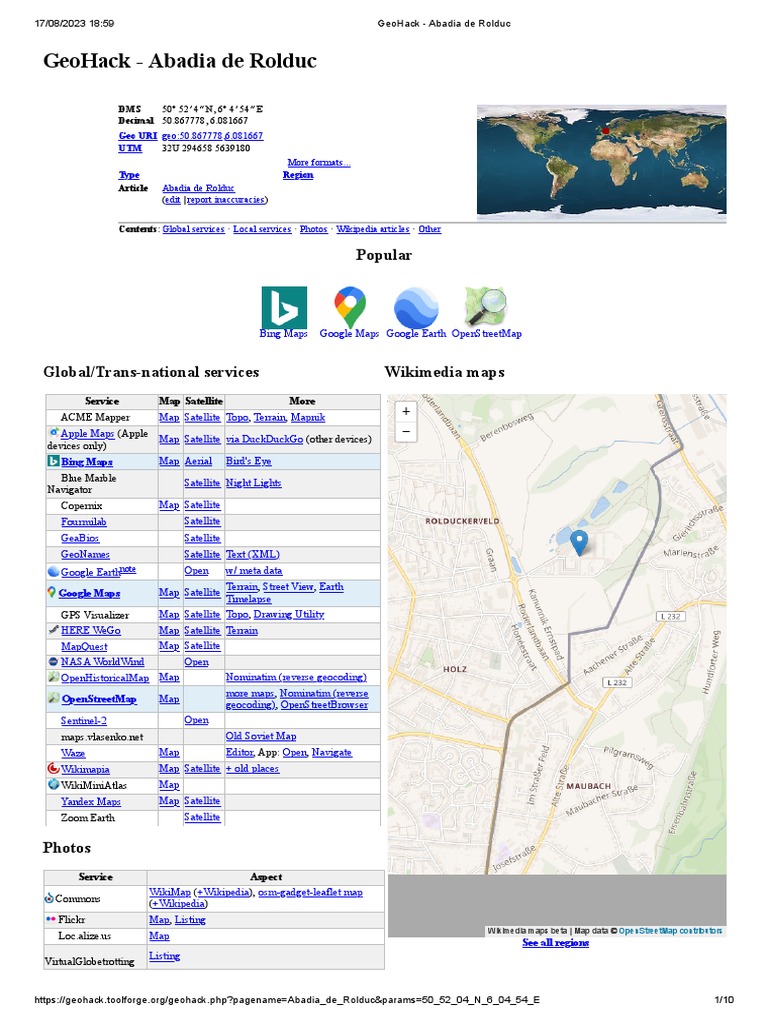The width and height of the screenshot is (768, 1024).
Task: Open Google Maps Timelapse link
Action: coord(248,599)
